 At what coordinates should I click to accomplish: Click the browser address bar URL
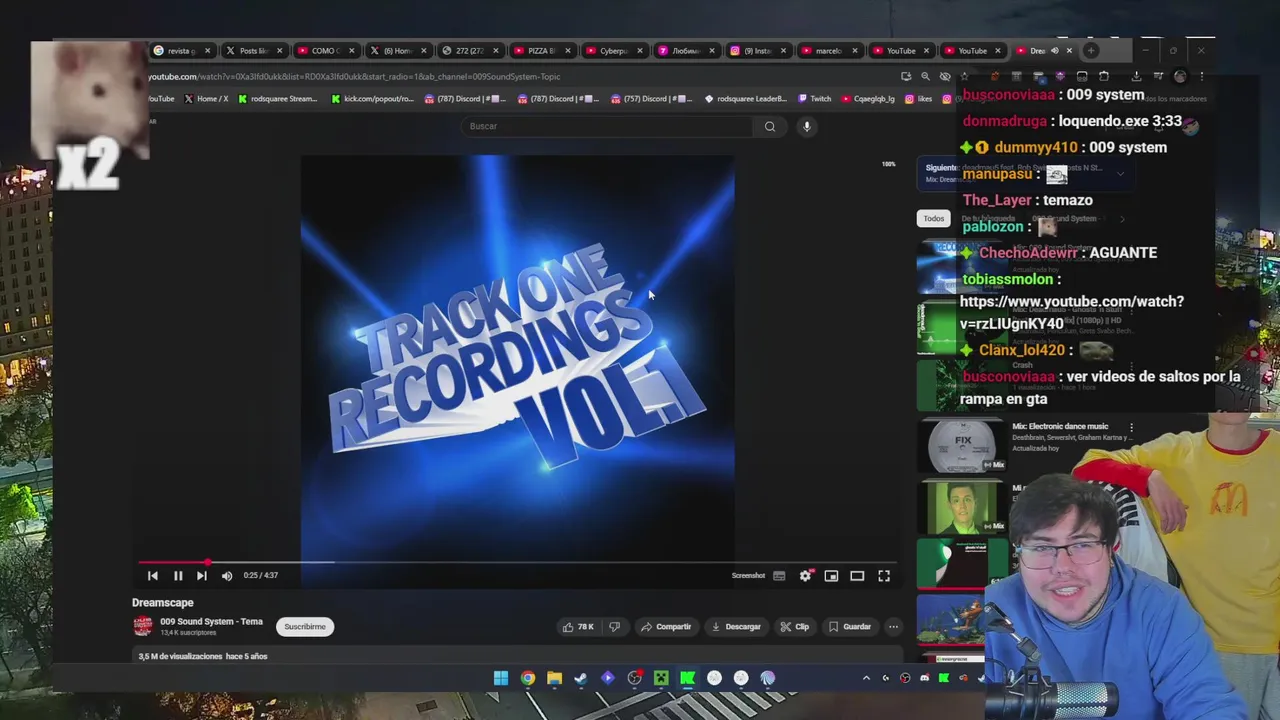(x=354, y=77)
